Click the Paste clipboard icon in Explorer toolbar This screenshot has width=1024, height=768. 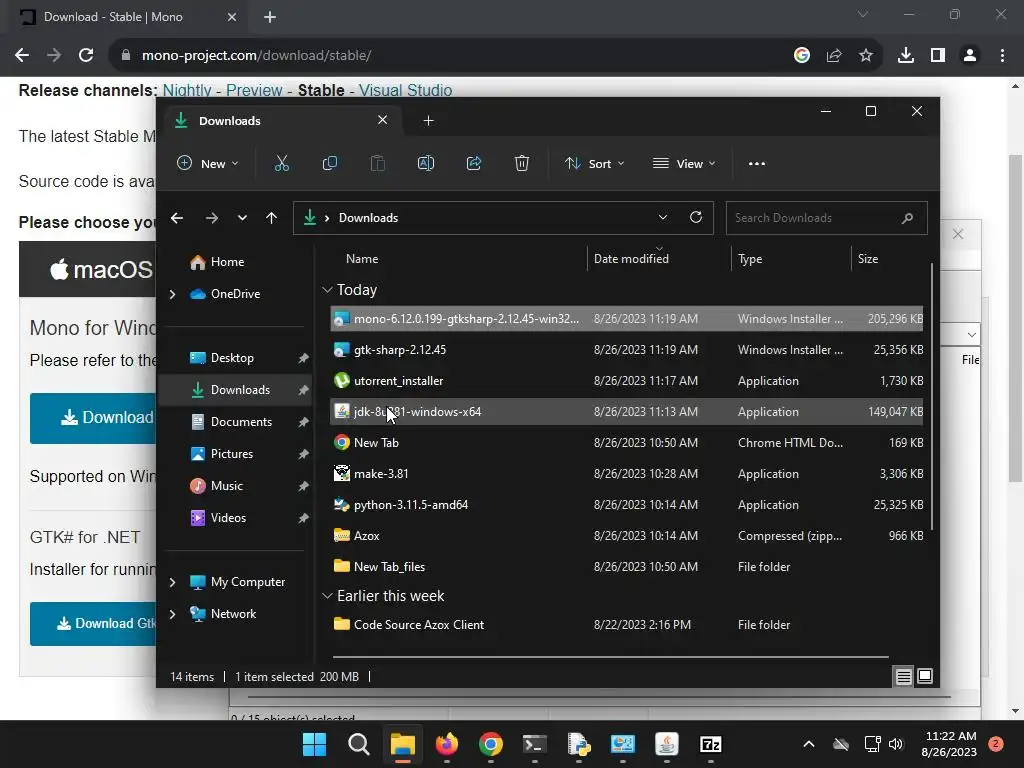point(377,163)
